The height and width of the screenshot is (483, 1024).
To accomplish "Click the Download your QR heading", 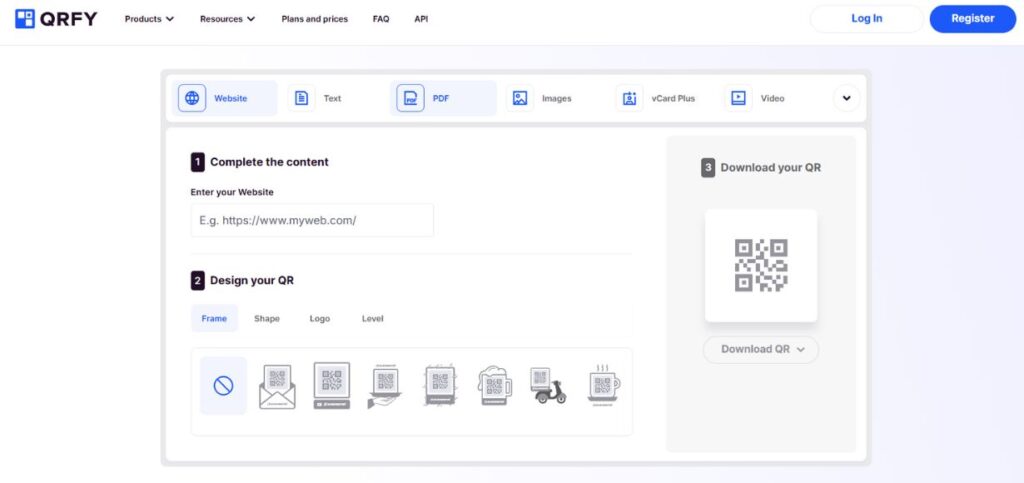I will 771,168.
